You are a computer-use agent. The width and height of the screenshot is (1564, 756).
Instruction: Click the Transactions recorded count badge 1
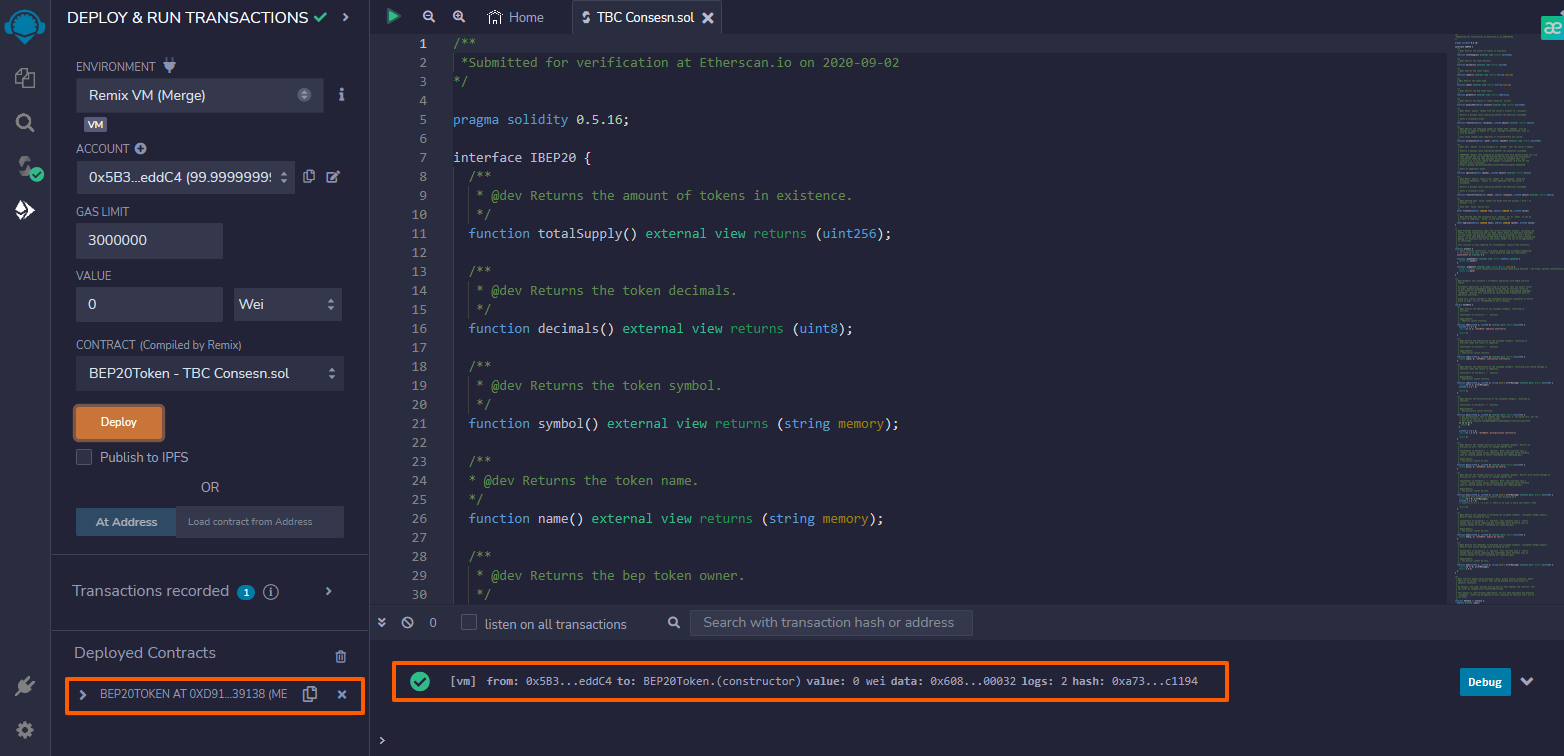(x=246, y=592)
